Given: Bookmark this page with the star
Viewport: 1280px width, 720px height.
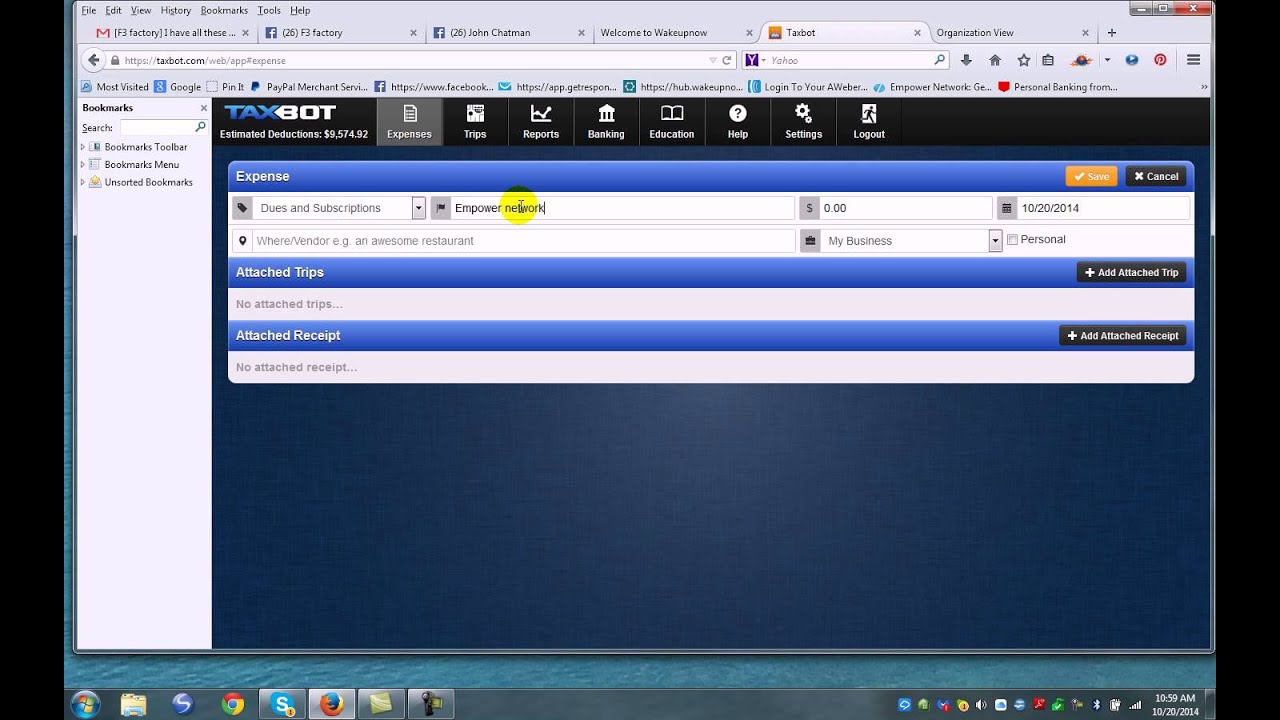Looking at the screenshot, I should [x=1023, y=60].
